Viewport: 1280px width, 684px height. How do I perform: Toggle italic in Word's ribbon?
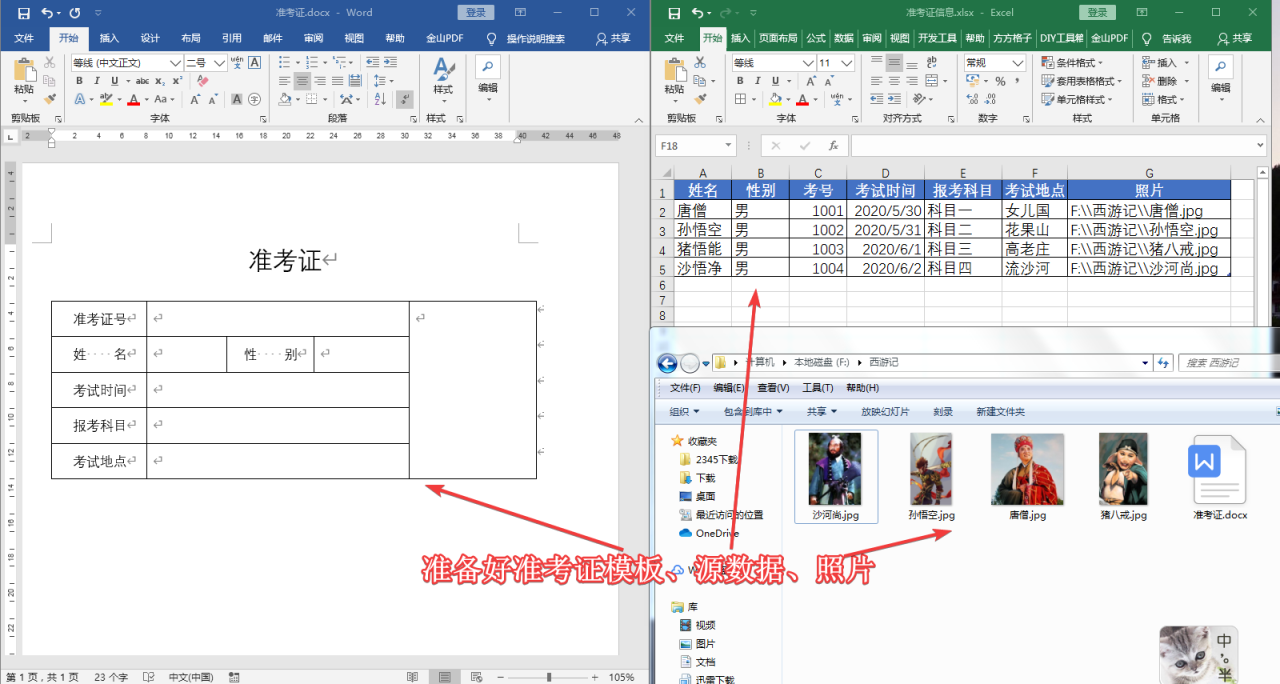(98, 81)
